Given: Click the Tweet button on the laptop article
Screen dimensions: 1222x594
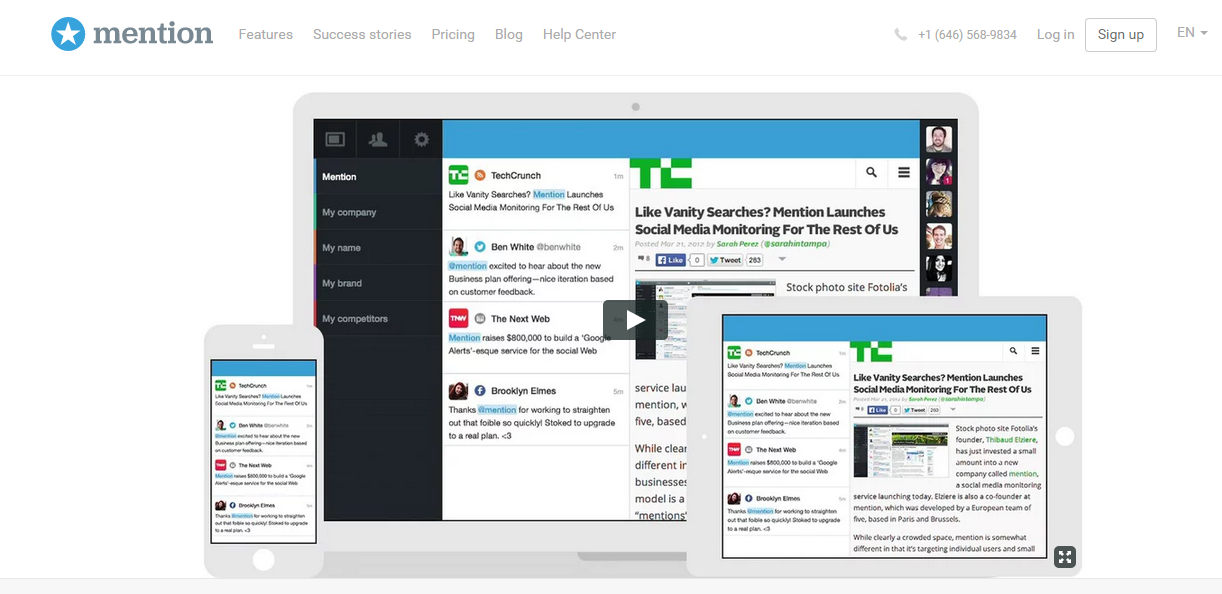Looking at the screenshot, I should [724, 260].
